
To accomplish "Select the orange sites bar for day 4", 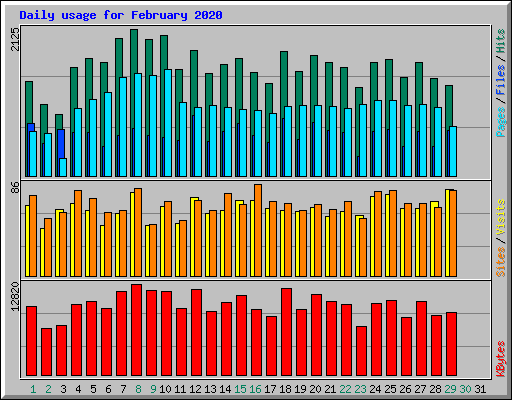I will click(78, 233).
